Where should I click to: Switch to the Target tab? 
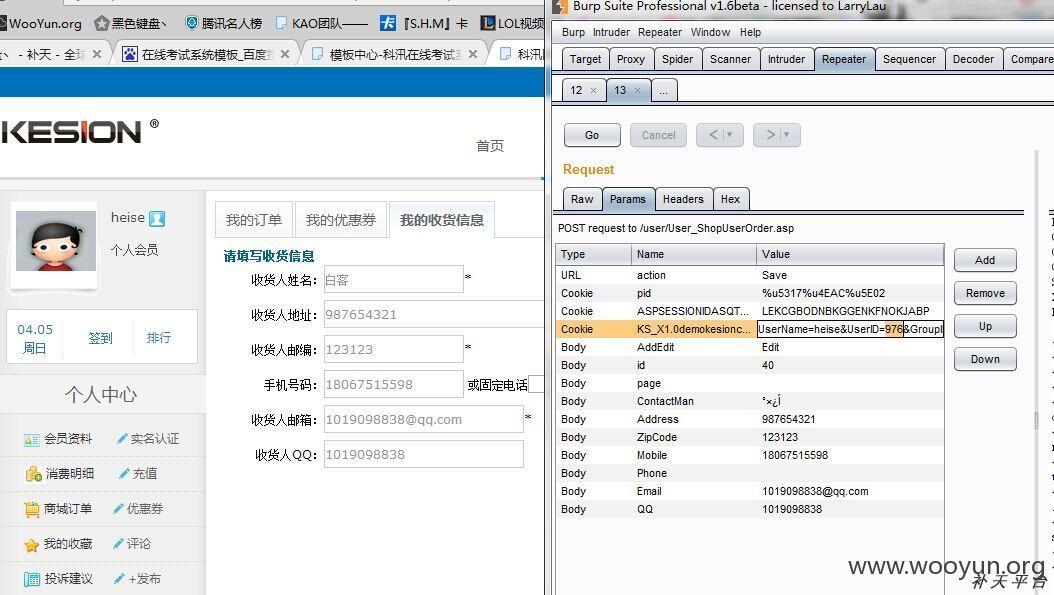pyautogui.click(x=585, y=59)
